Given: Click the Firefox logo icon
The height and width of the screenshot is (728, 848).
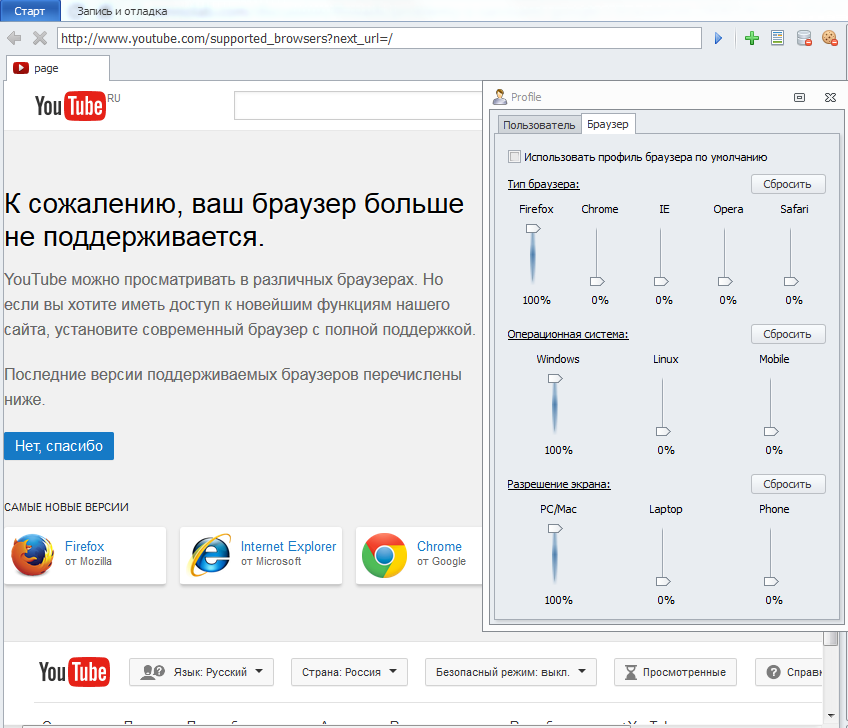Looking at the screenshot, I should 32,554.
